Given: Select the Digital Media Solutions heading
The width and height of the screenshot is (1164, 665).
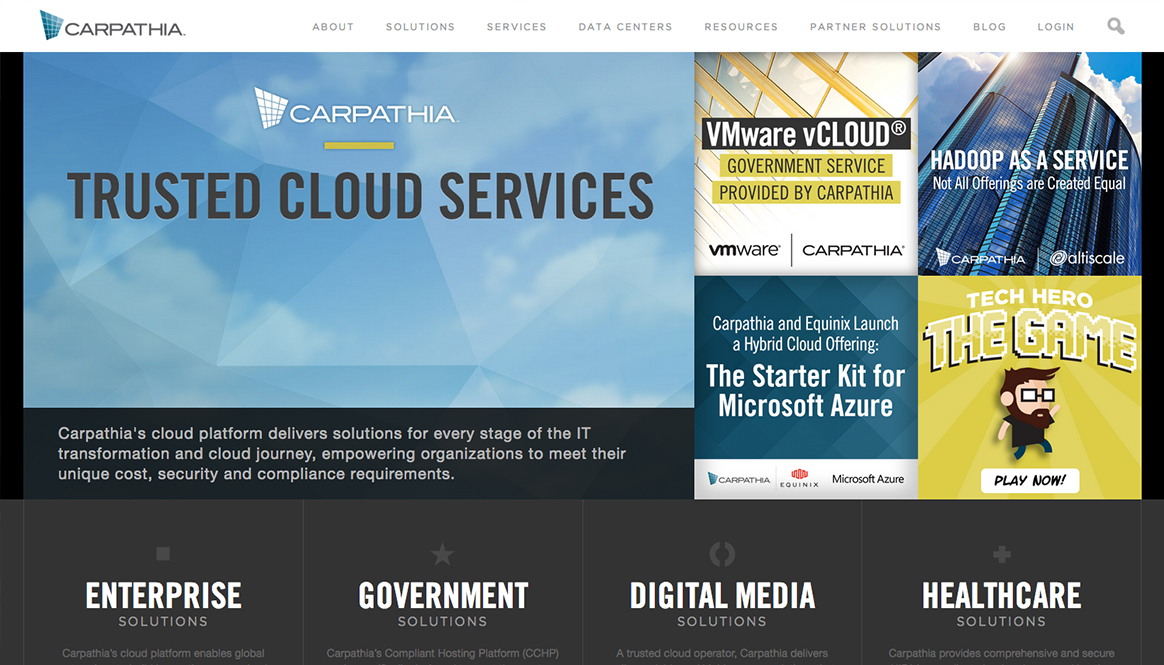Looking at the screenshot, I should 722,605.
